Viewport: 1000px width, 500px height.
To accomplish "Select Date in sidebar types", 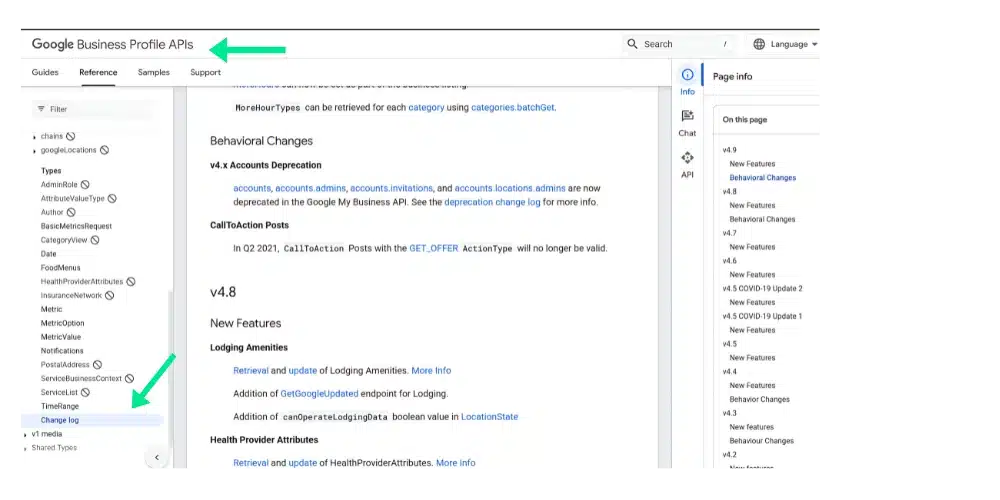I will tap(48, 254).
